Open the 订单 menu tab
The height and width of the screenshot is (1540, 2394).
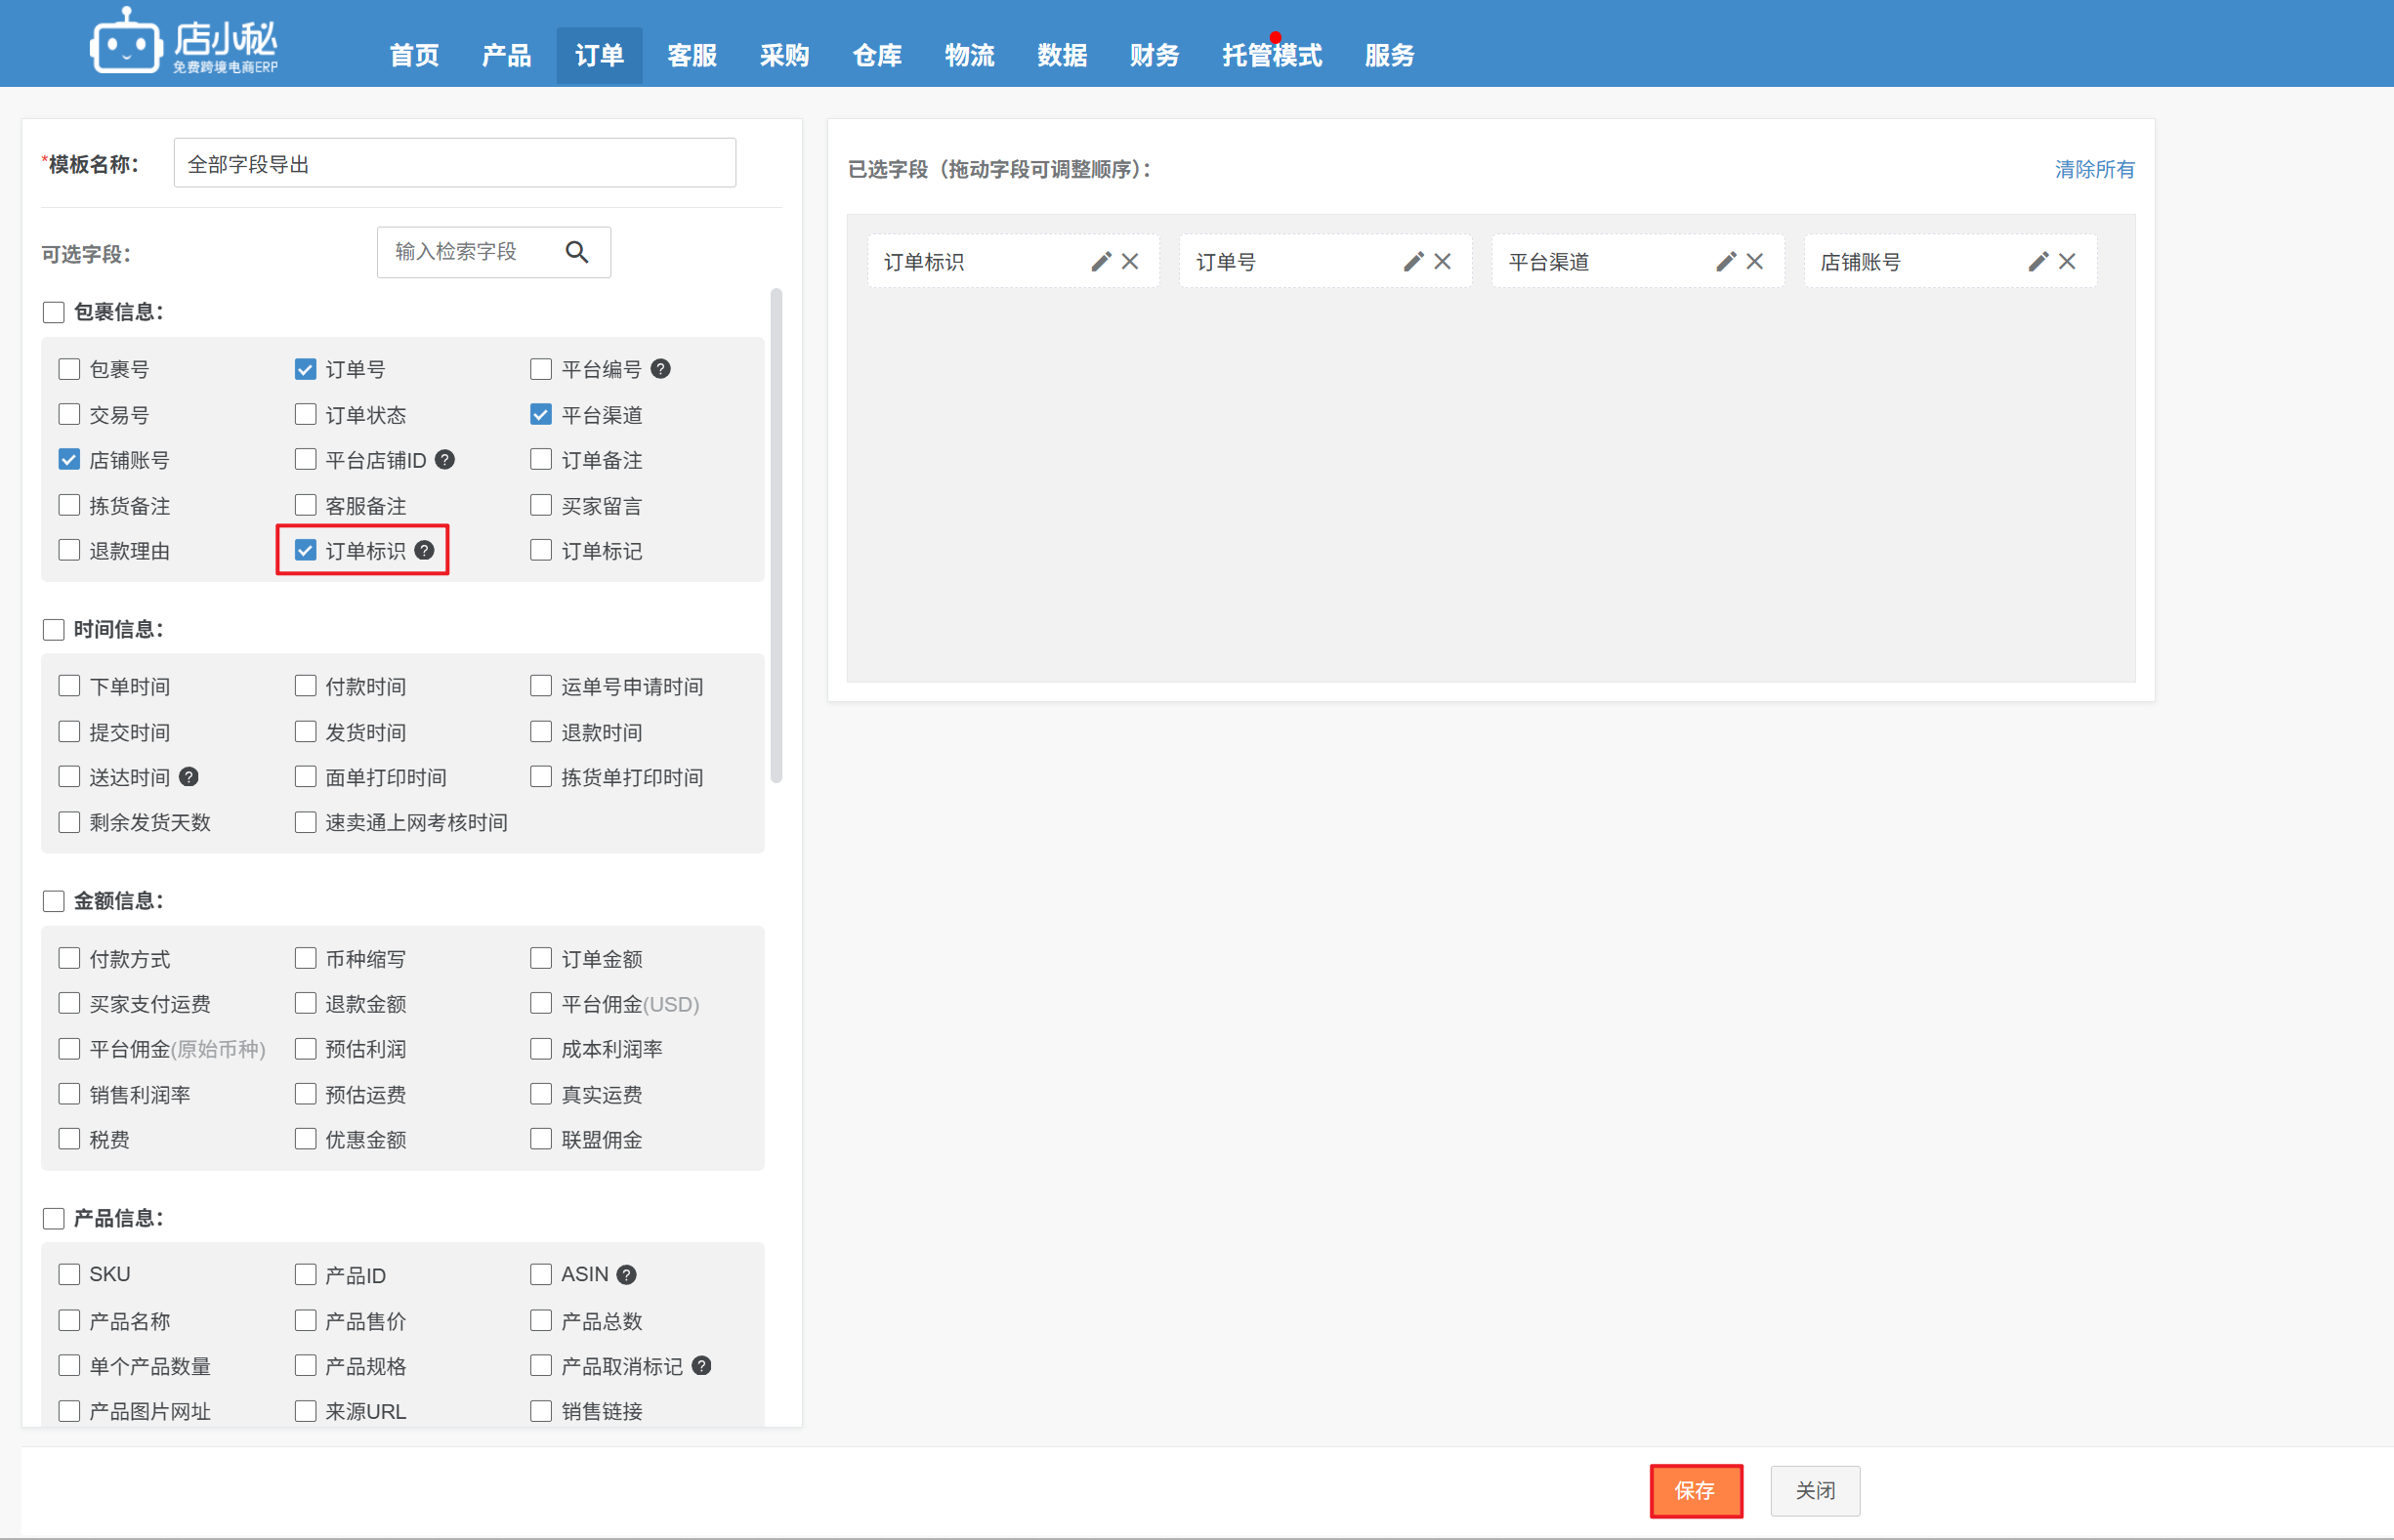pyautogui.click(x=599, y=55)
